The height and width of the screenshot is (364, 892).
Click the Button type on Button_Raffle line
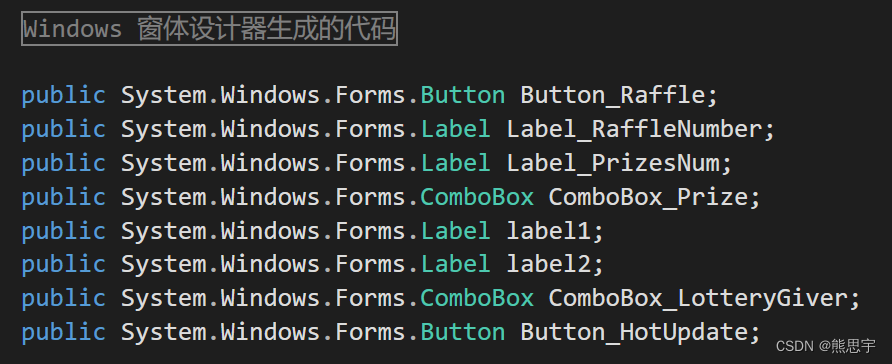click(462, 95)
